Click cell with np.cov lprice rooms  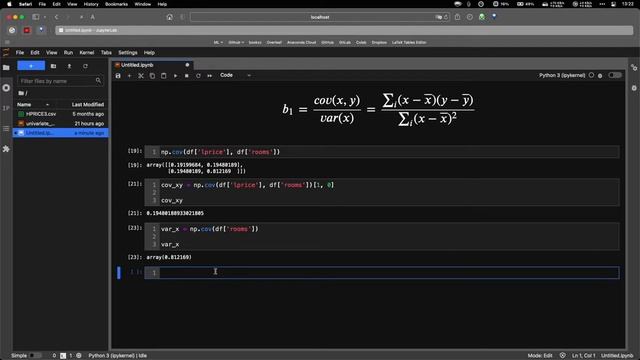(382, 152)
